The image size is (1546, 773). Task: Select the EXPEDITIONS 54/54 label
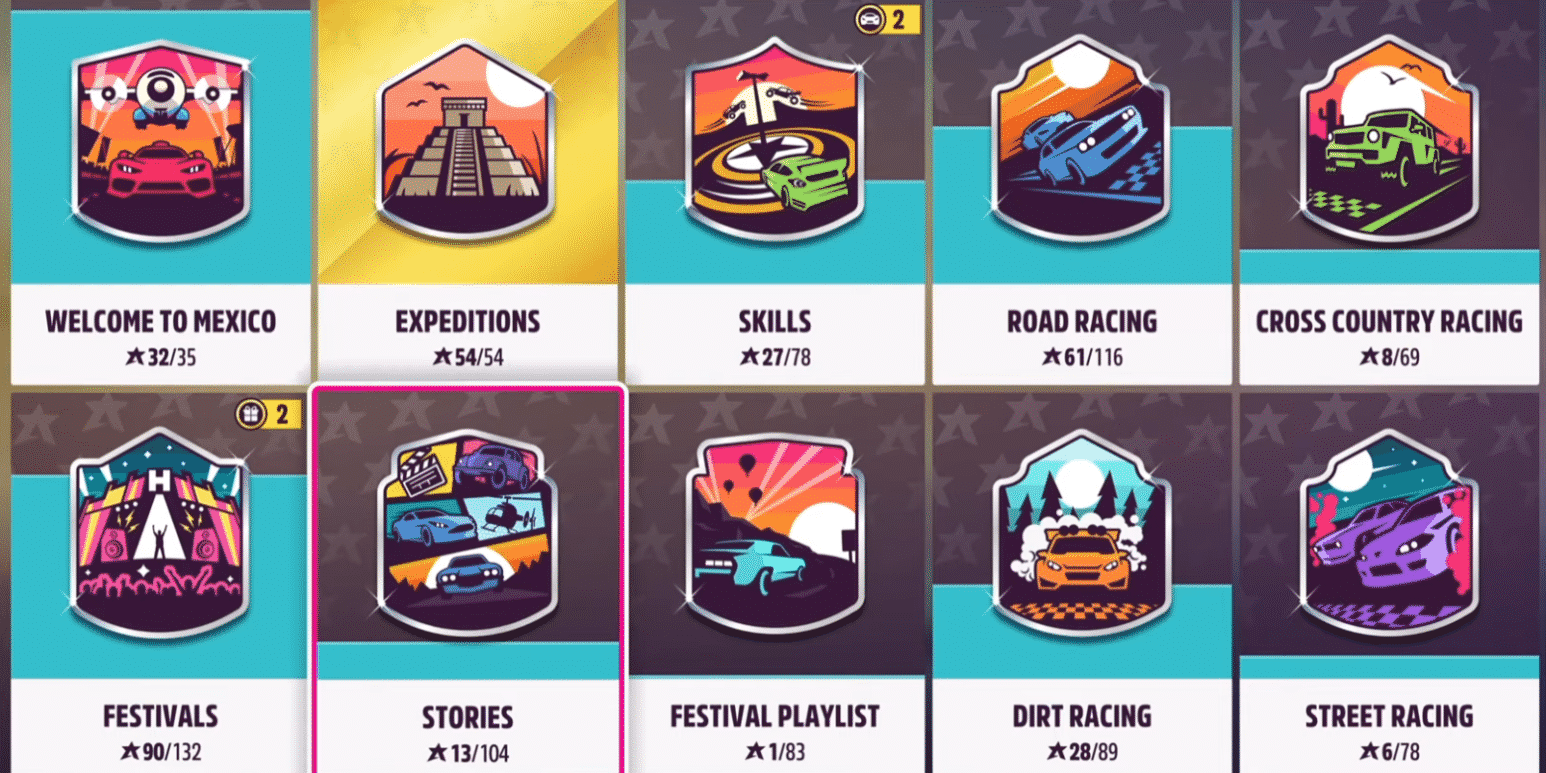click(467, 337)
